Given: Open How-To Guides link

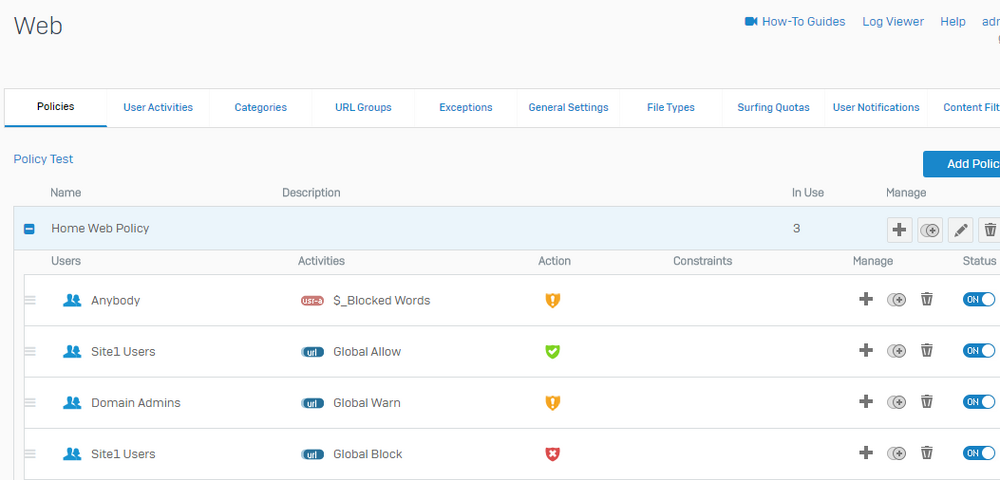Looking at the screenshot, I should click(795, 22).
